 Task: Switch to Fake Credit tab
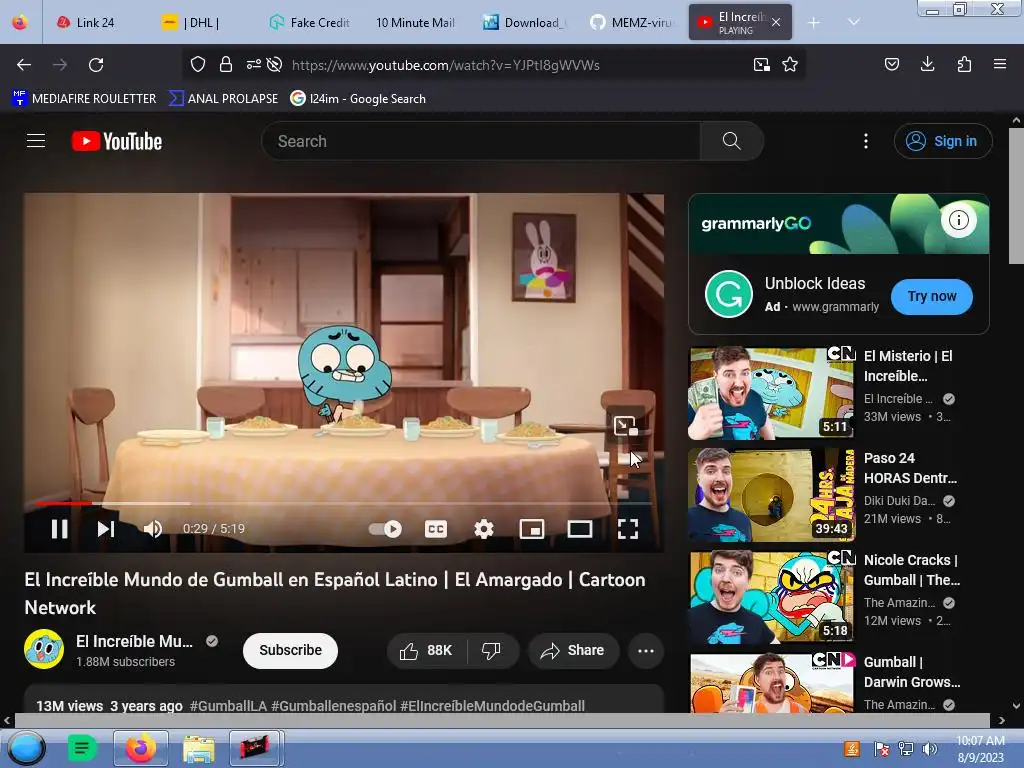coord(310,22)
